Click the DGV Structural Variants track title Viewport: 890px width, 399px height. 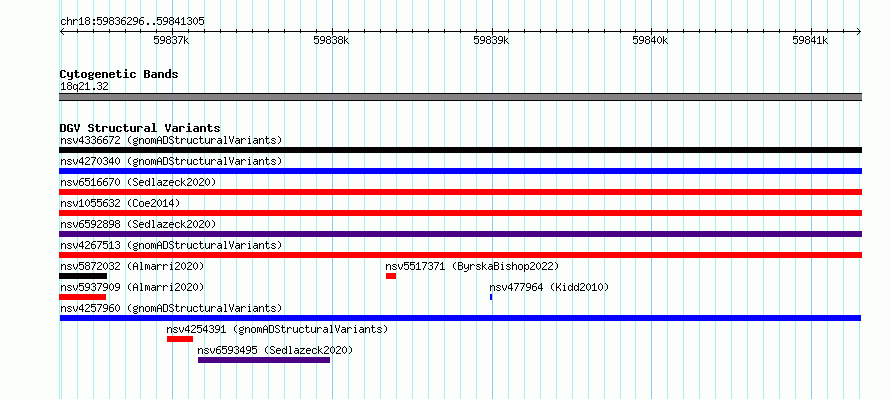(140, 128)
